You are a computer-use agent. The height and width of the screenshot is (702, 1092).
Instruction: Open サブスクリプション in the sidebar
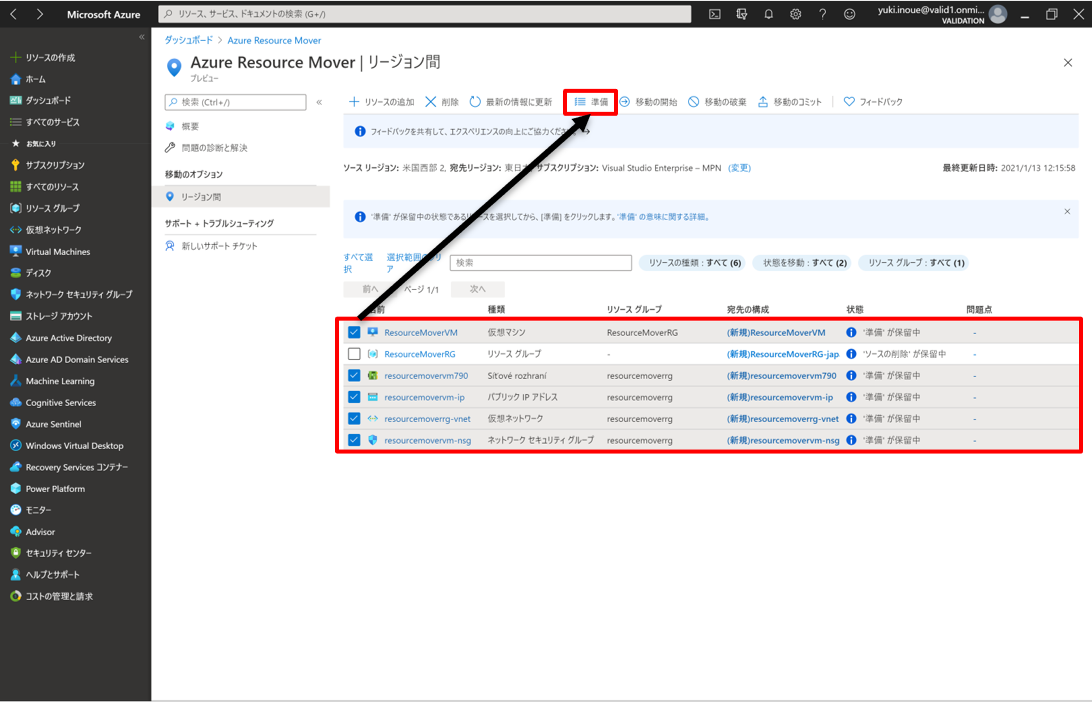pos(47,165)
